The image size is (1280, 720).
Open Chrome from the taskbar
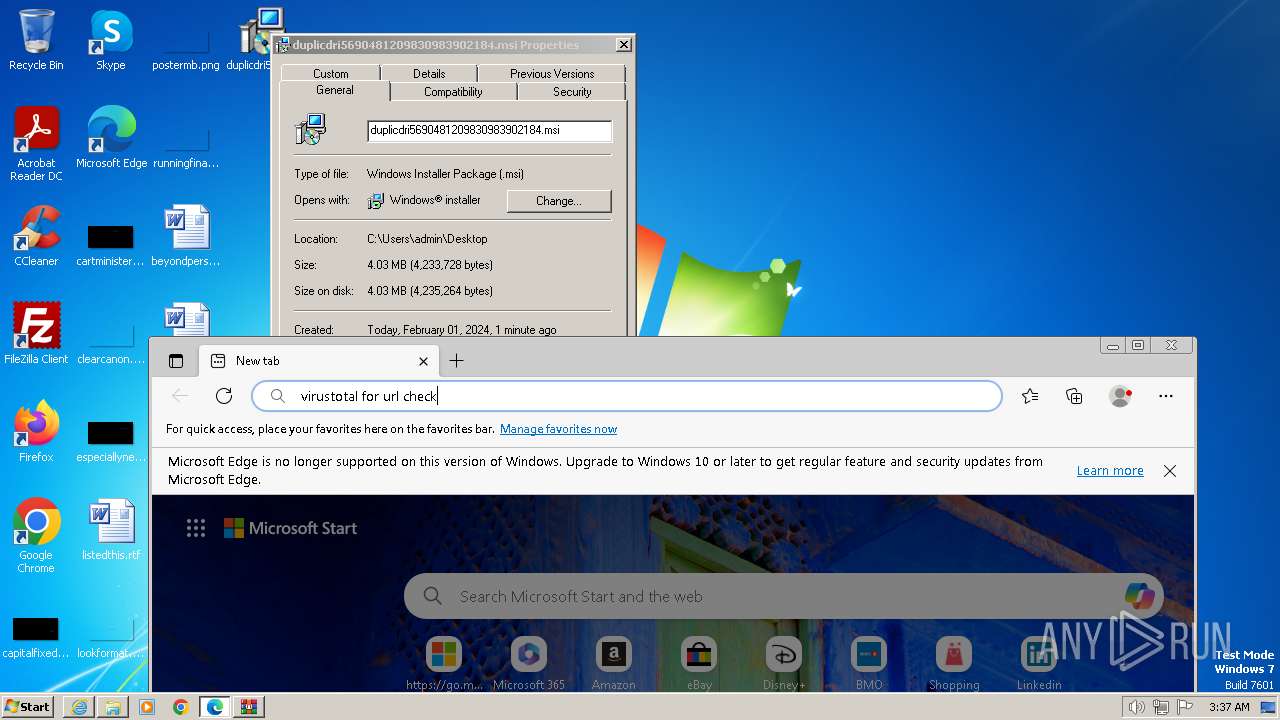tap(180, 707)
